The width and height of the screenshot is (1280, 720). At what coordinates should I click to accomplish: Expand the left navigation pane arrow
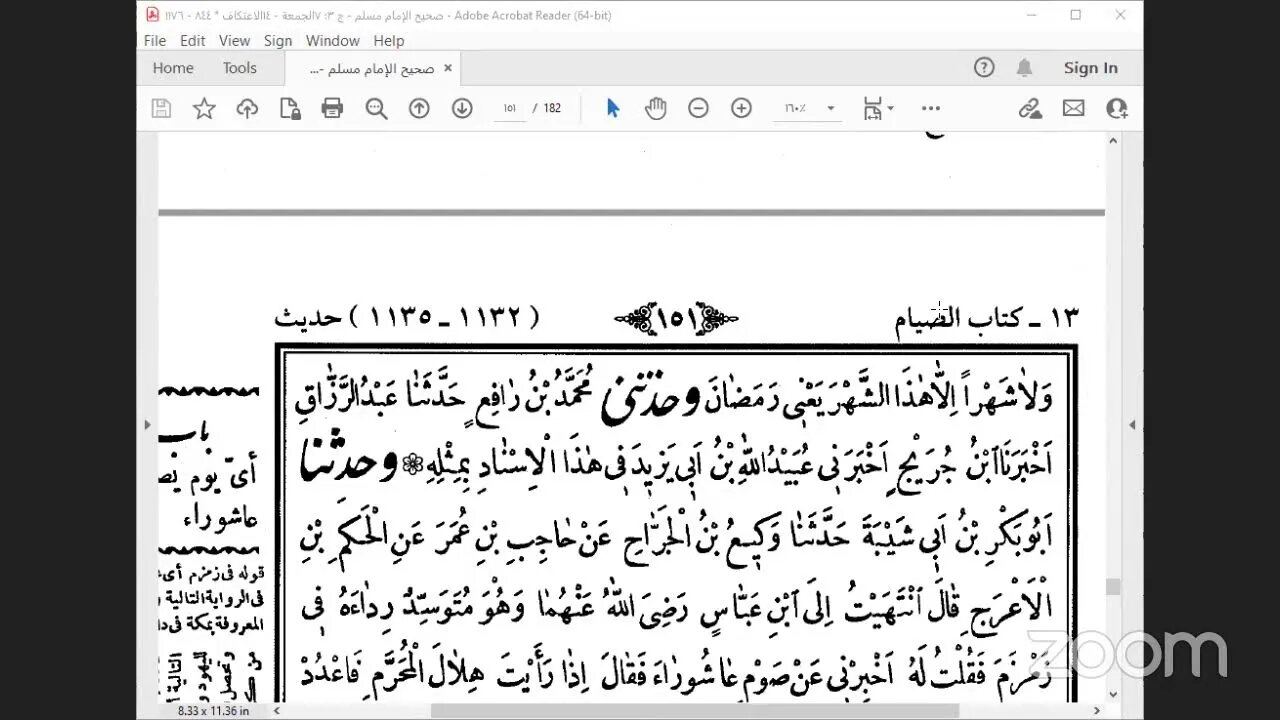click(147, 424)
